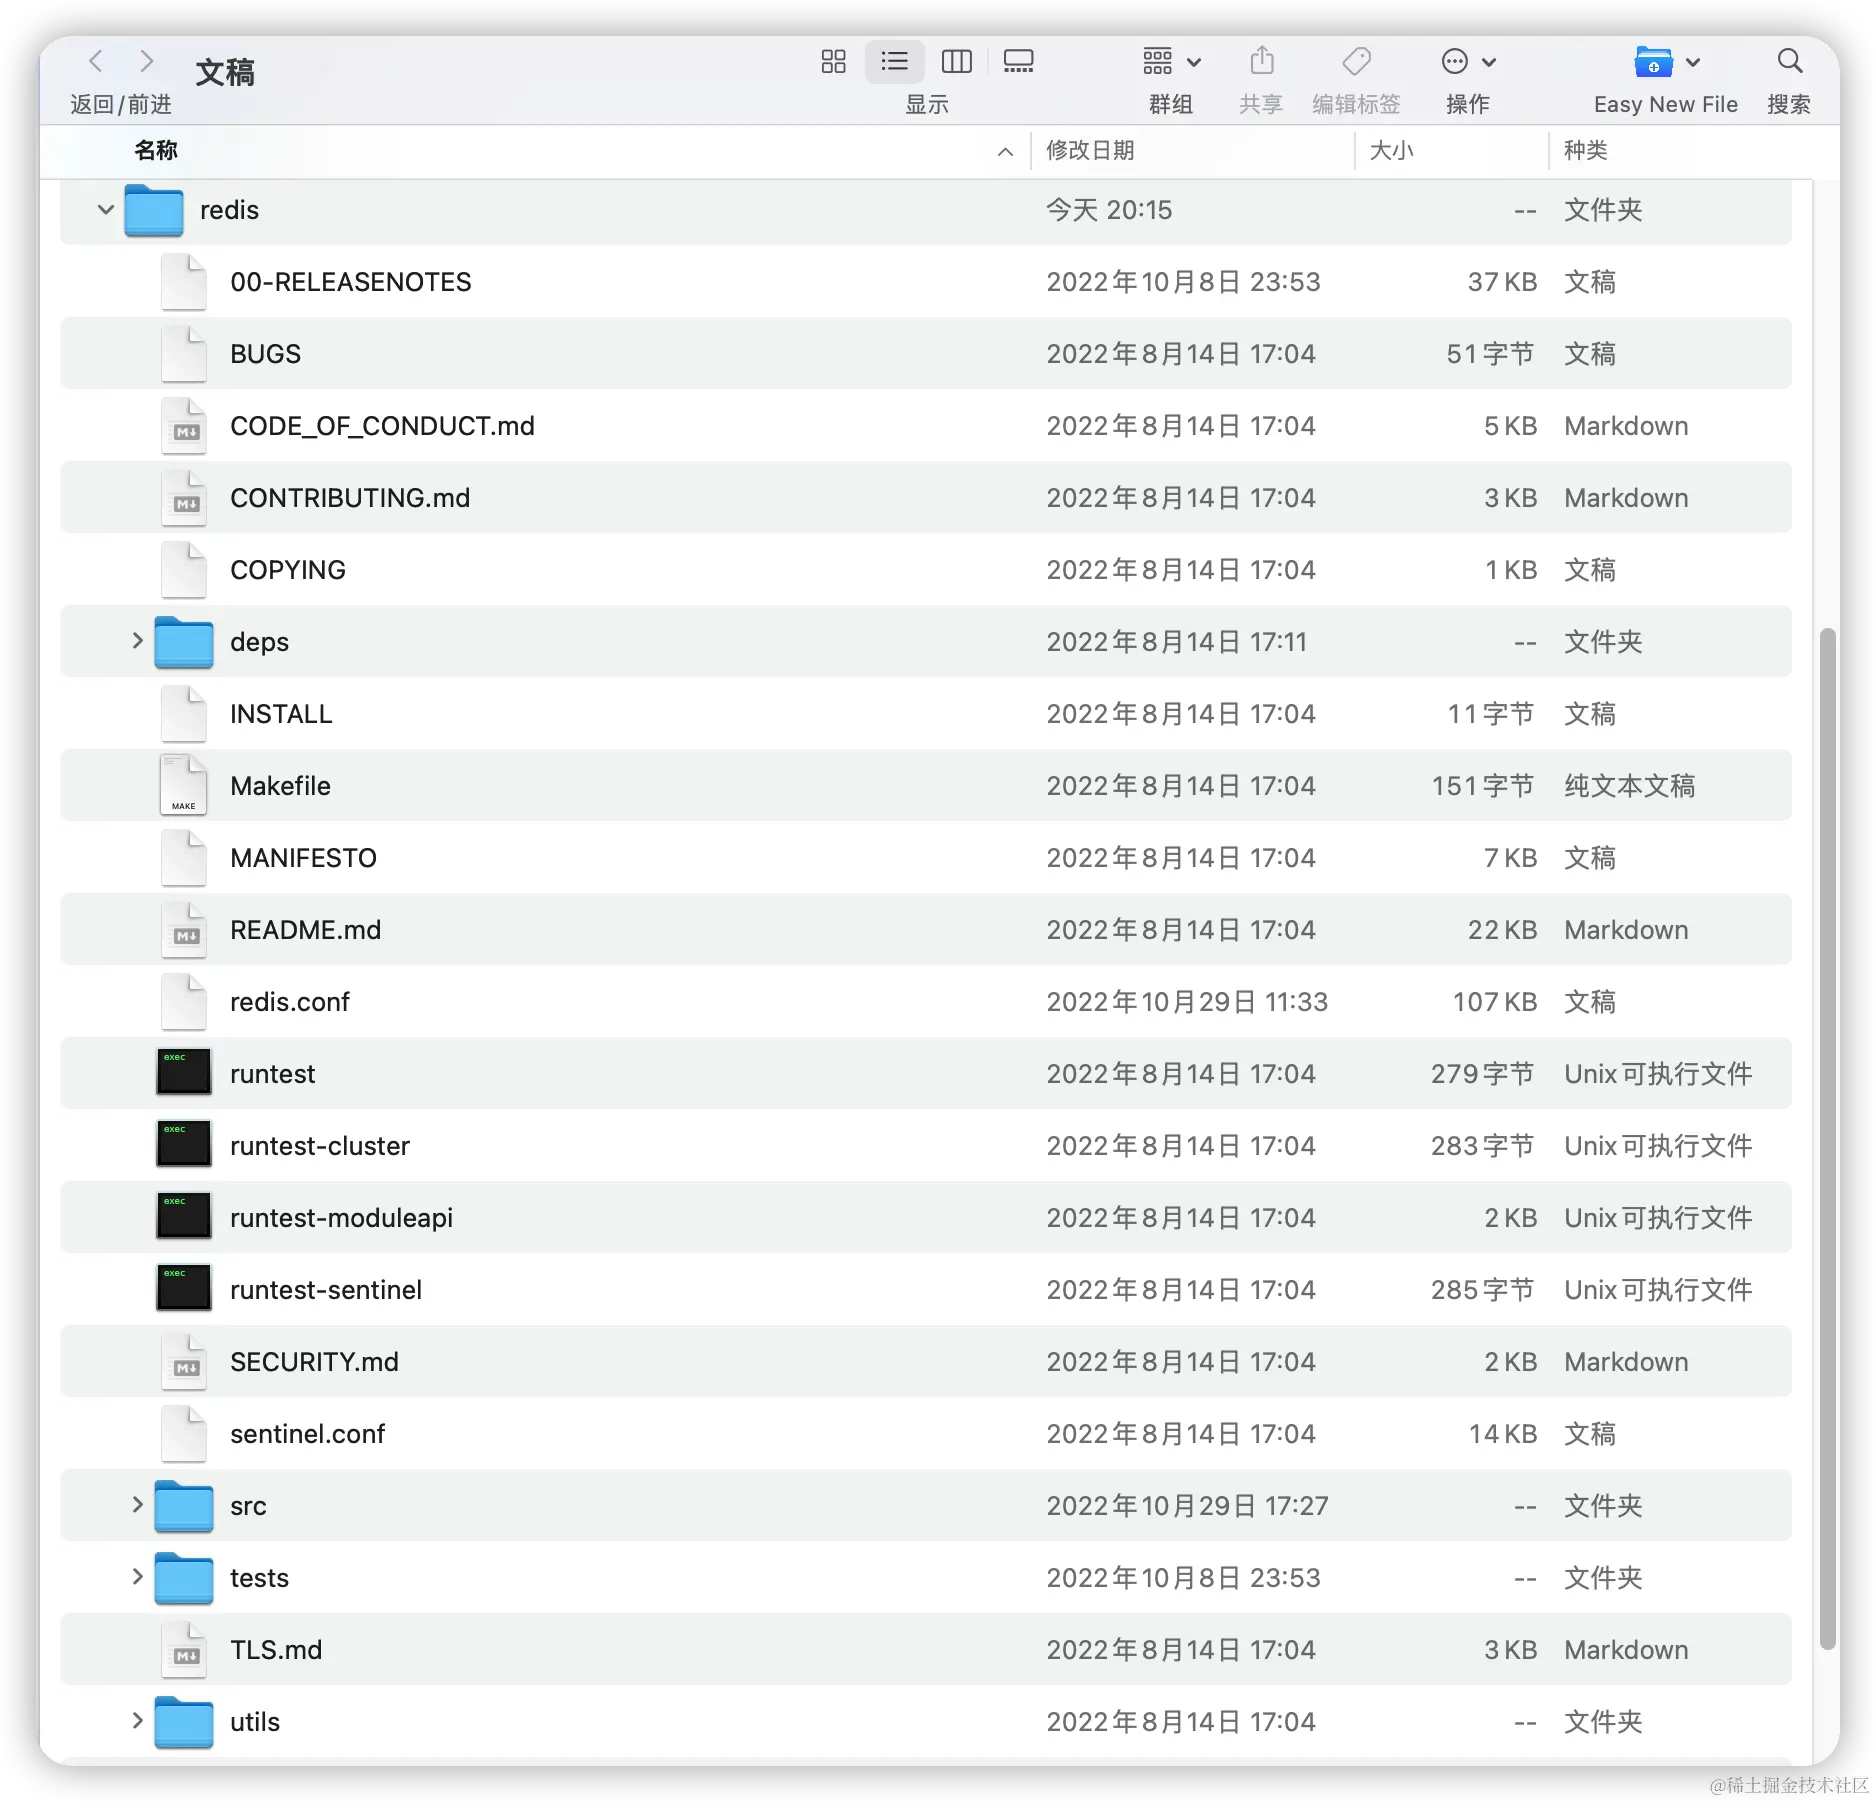Open the 操作 action menu
The image size is (1876, 1802).
point(1468,62)
